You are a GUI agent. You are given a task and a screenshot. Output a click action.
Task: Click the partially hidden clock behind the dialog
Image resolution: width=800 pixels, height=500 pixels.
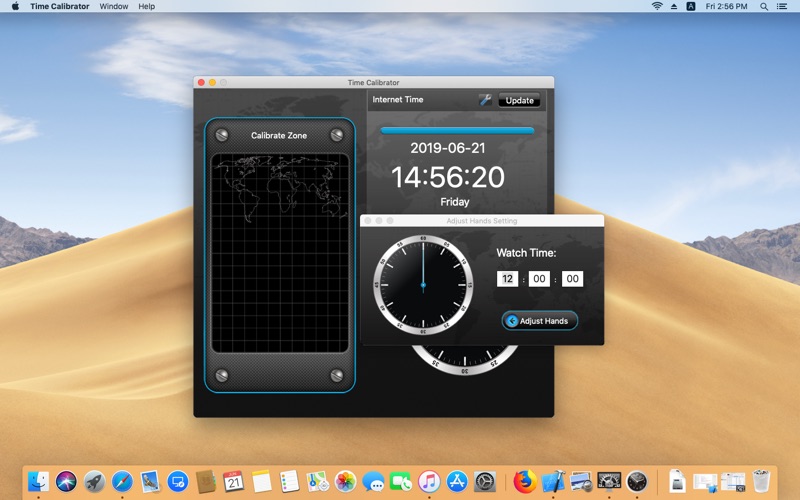point(464,360)
